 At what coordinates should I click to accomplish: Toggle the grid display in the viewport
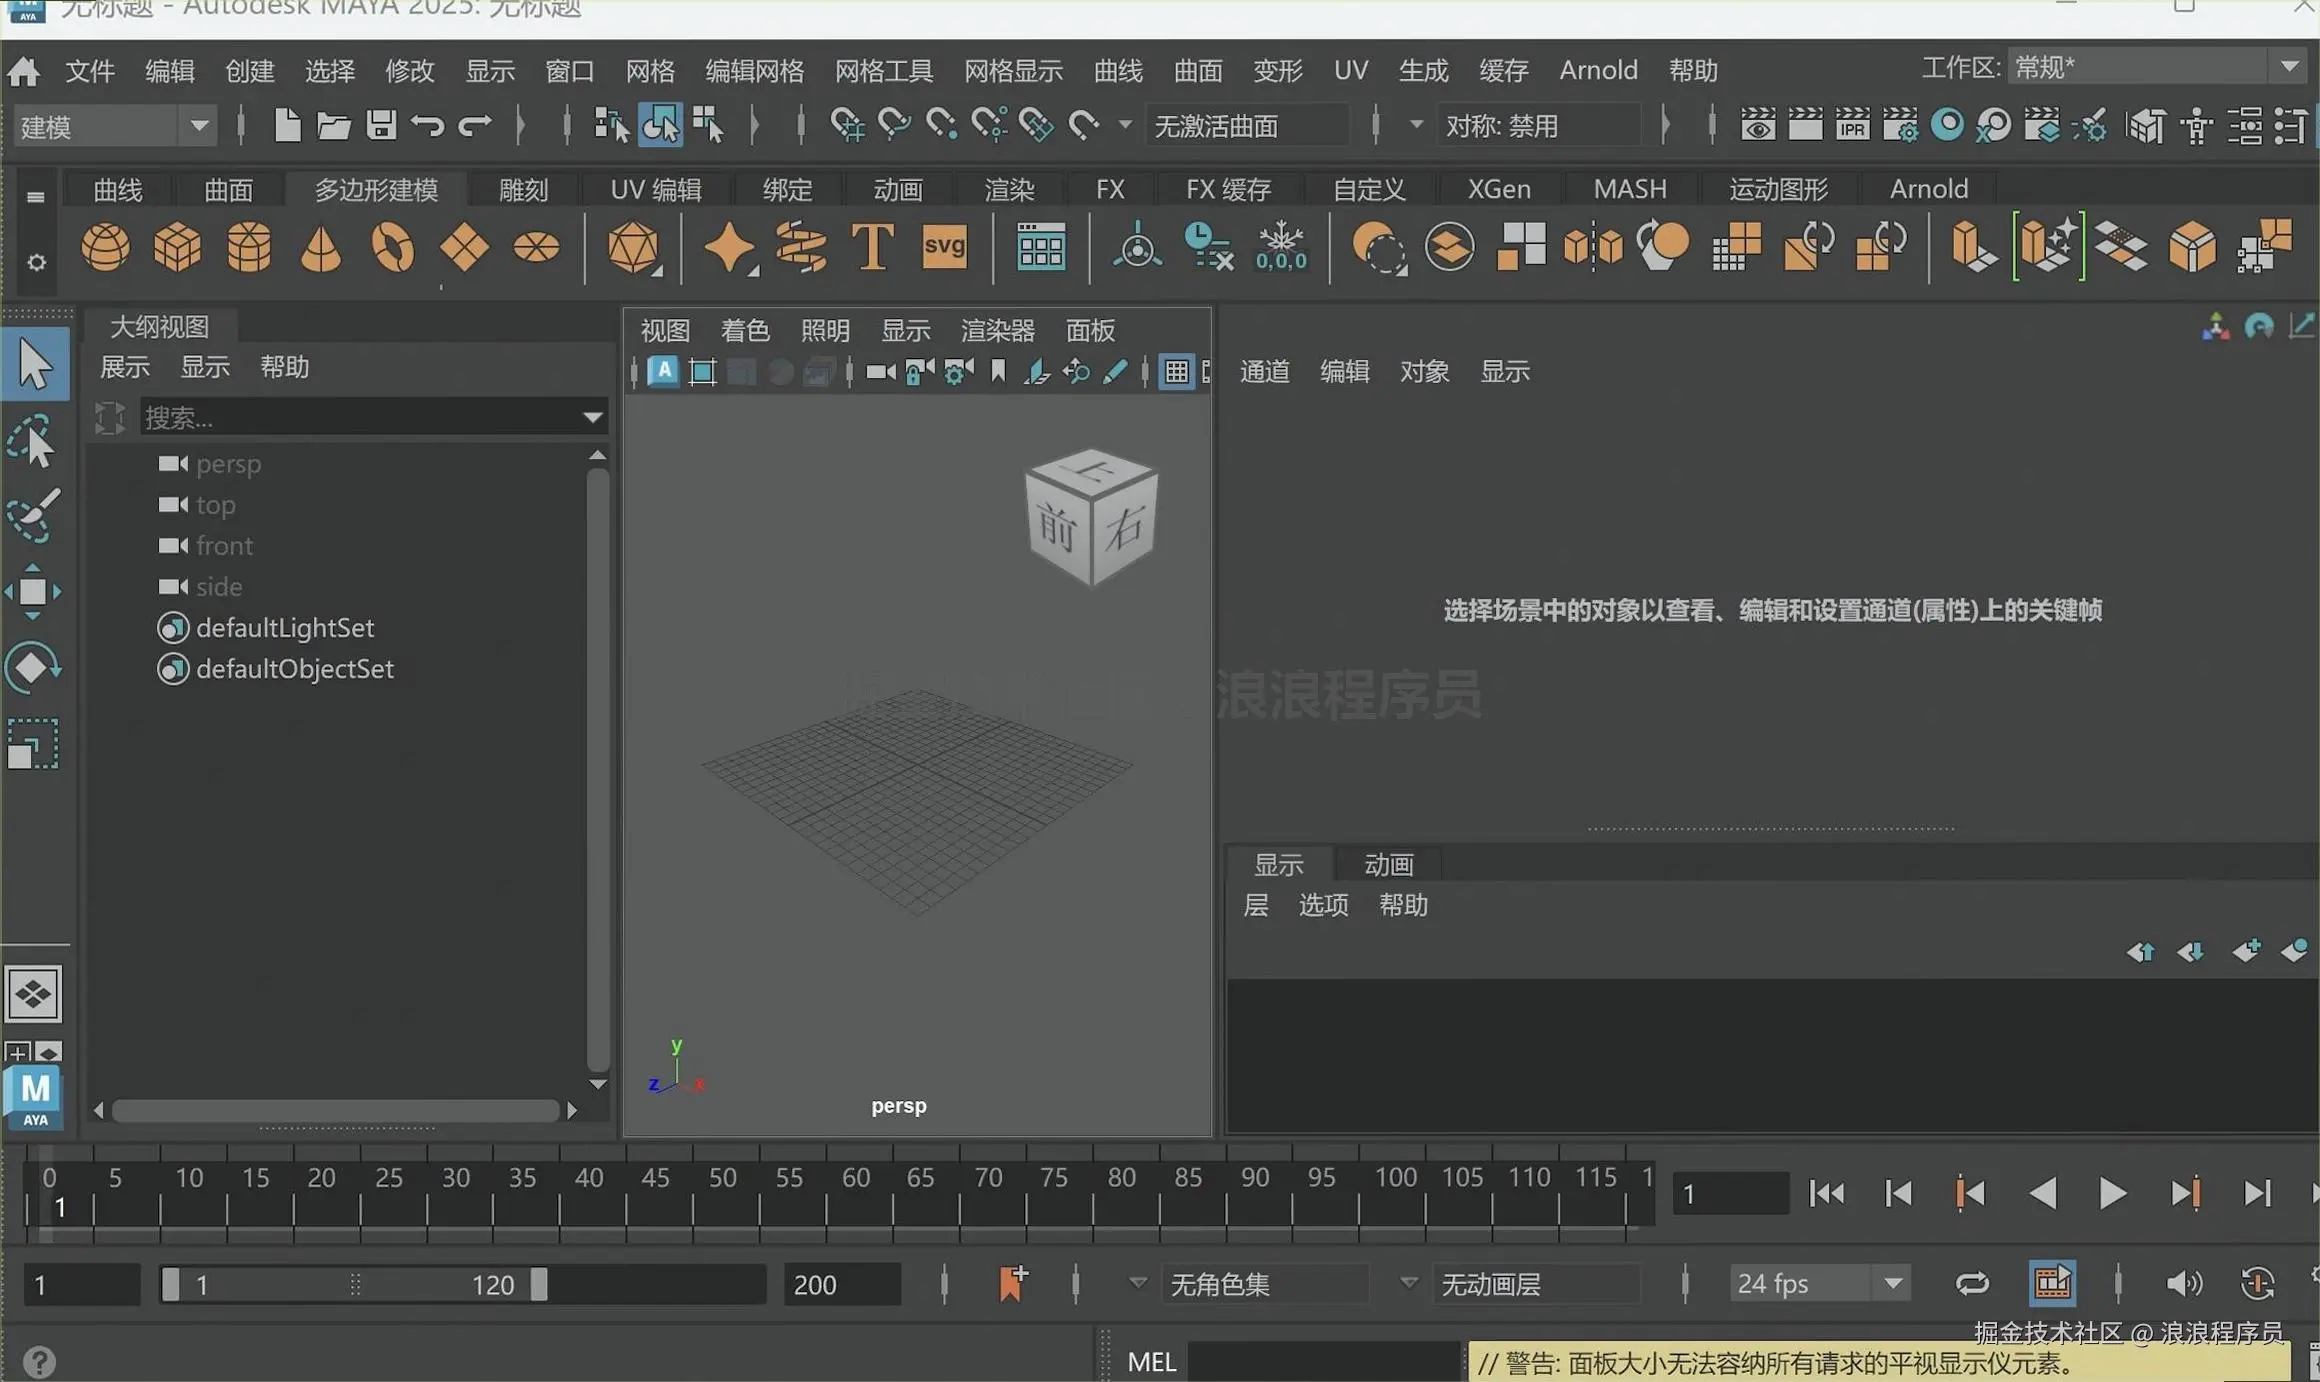point(1176,371)
